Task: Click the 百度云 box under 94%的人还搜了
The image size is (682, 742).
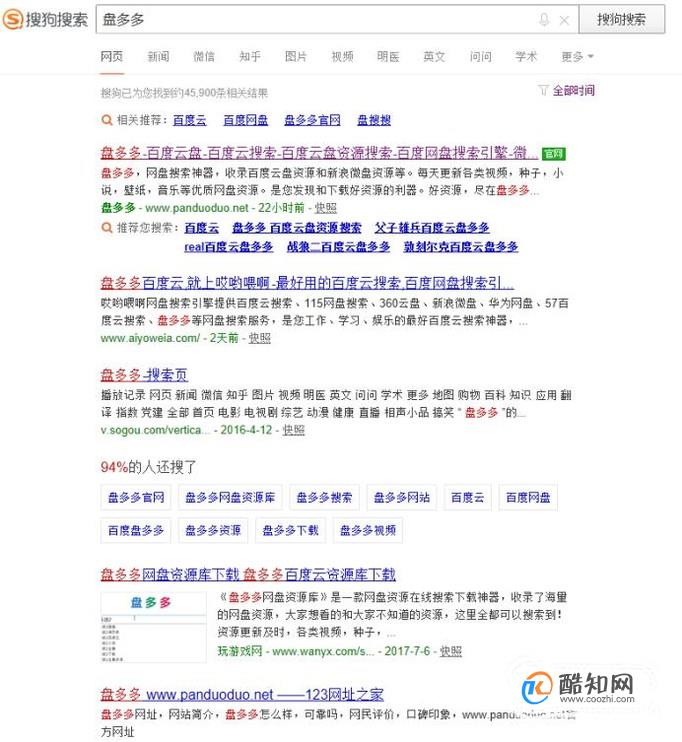Action: pos(467,497)
